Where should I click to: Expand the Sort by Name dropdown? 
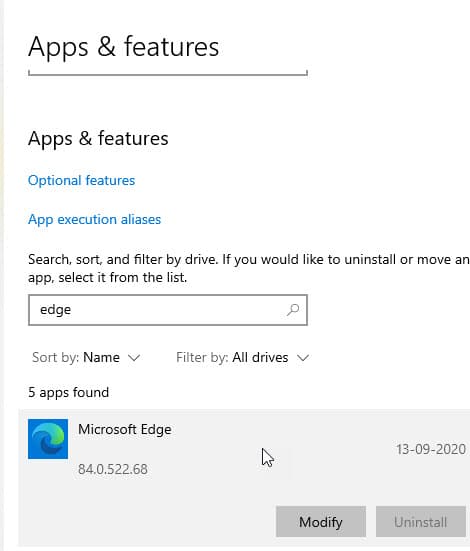click(86, 358)
